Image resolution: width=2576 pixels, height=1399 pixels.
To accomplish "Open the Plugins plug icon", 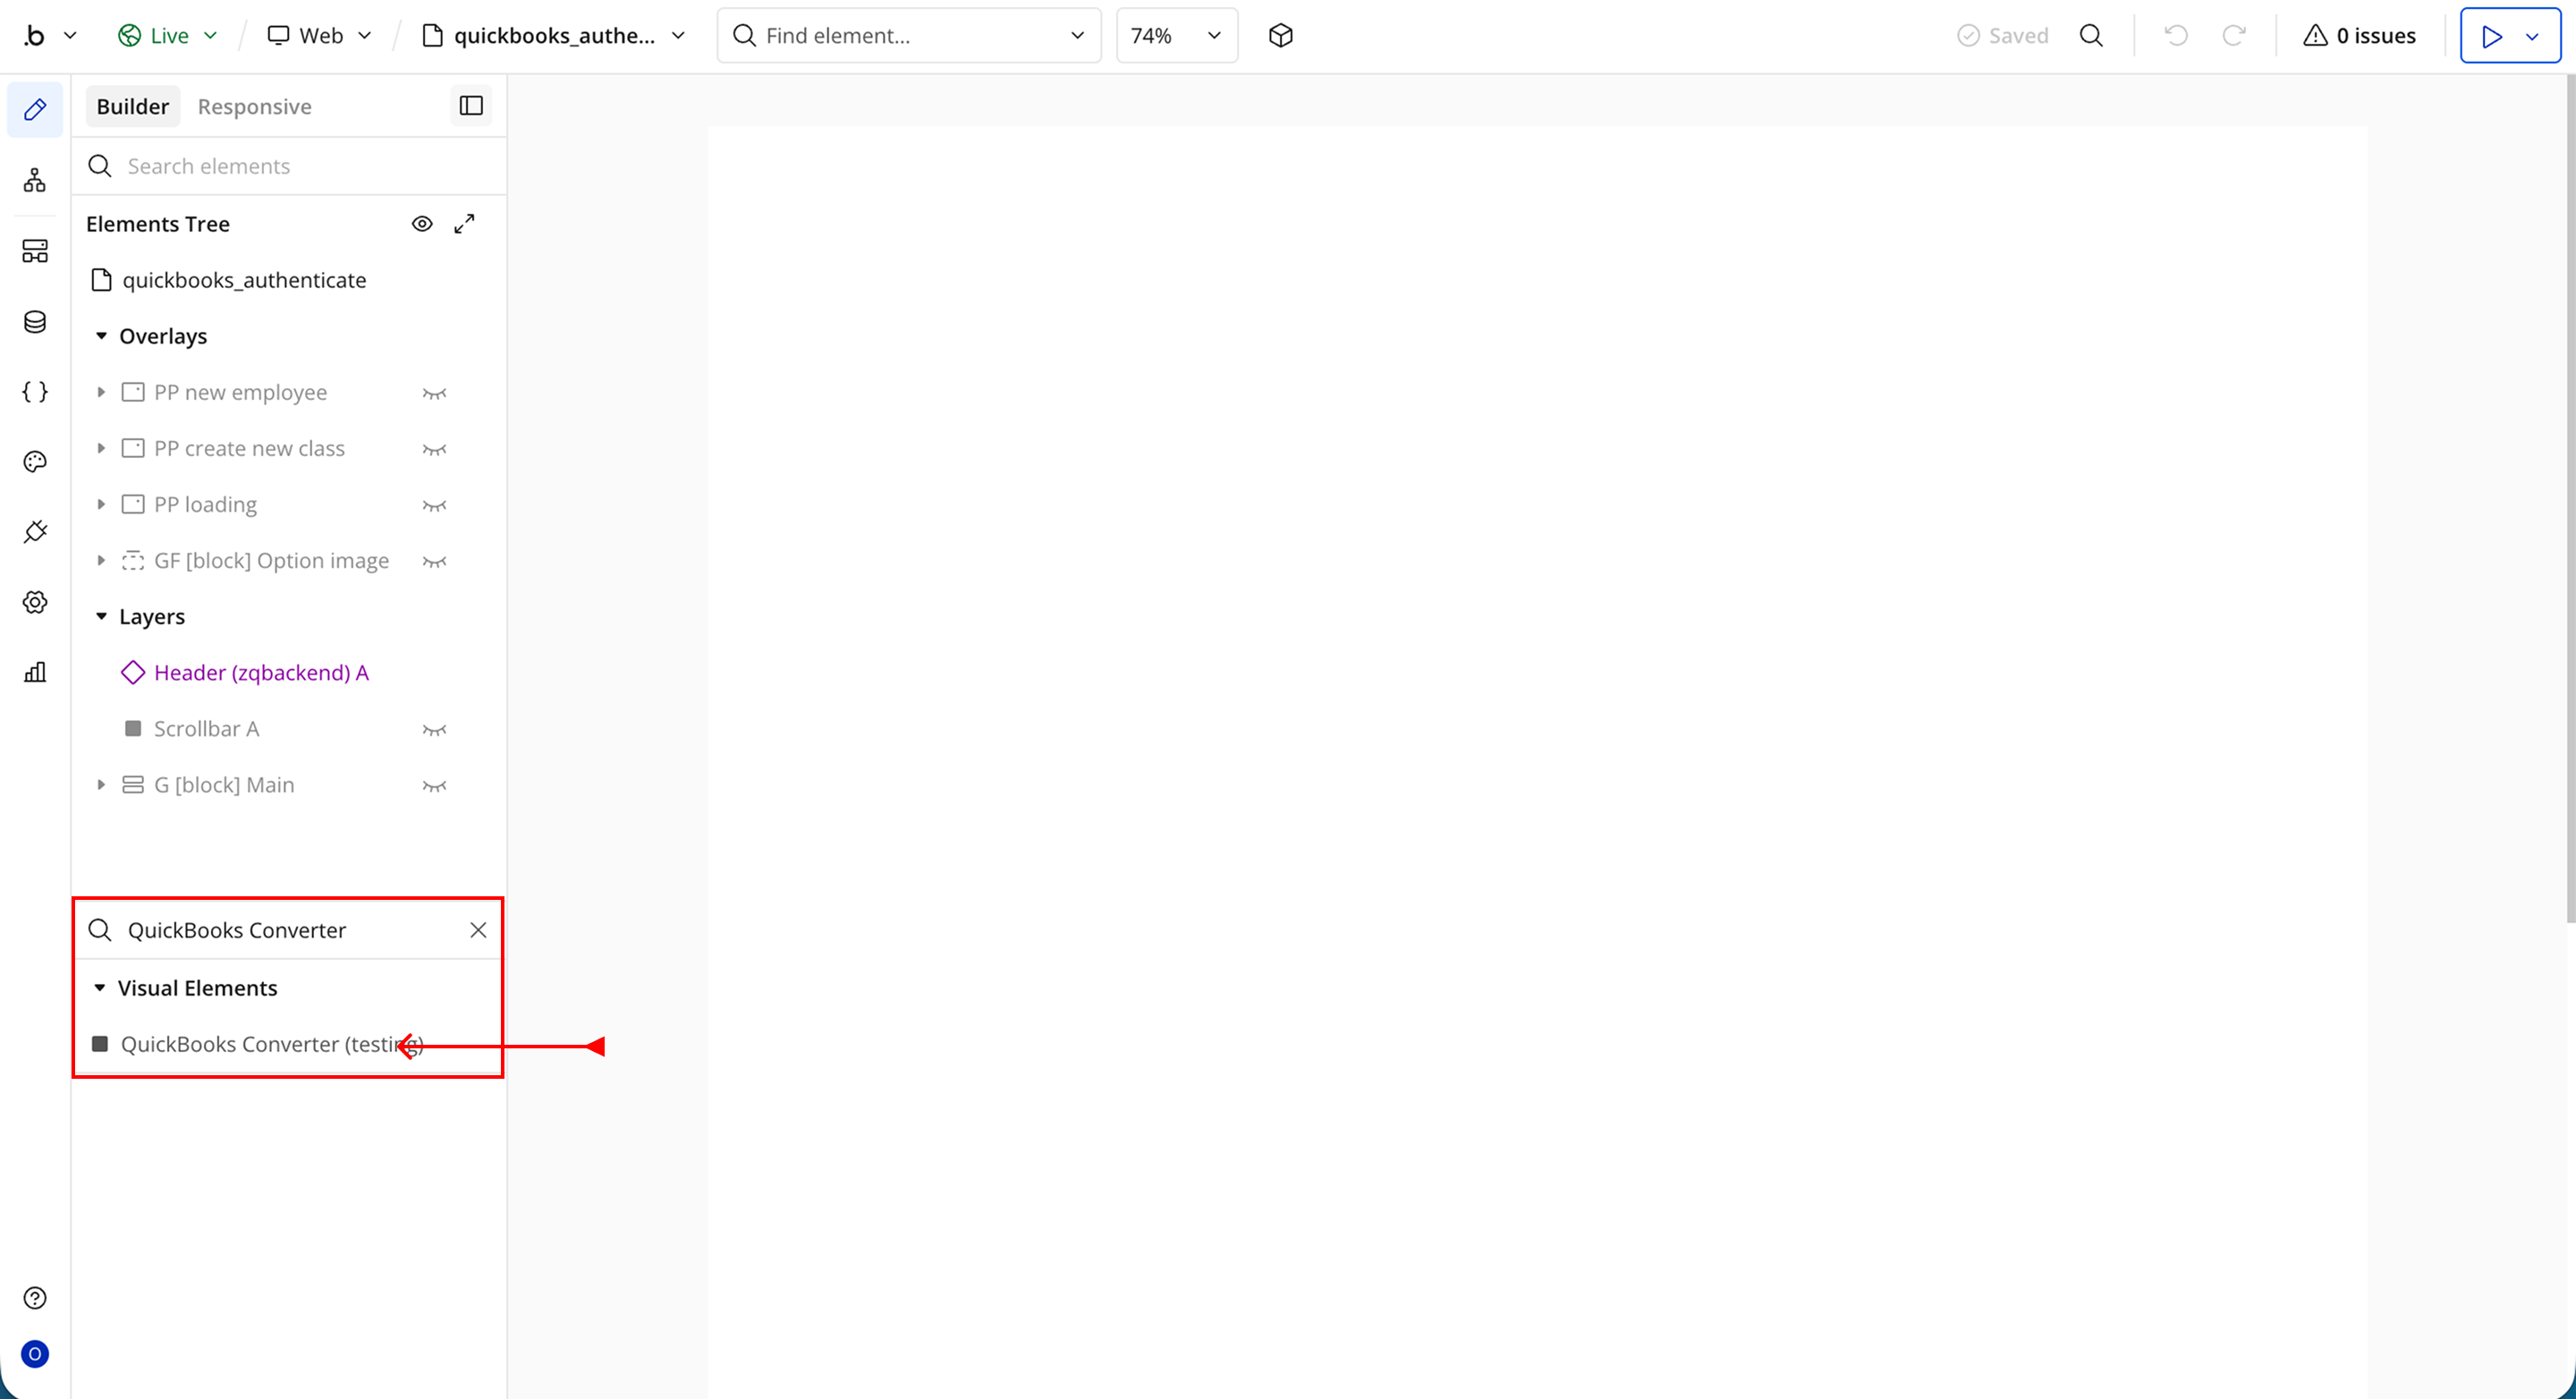I will click(x=35, y=532).
